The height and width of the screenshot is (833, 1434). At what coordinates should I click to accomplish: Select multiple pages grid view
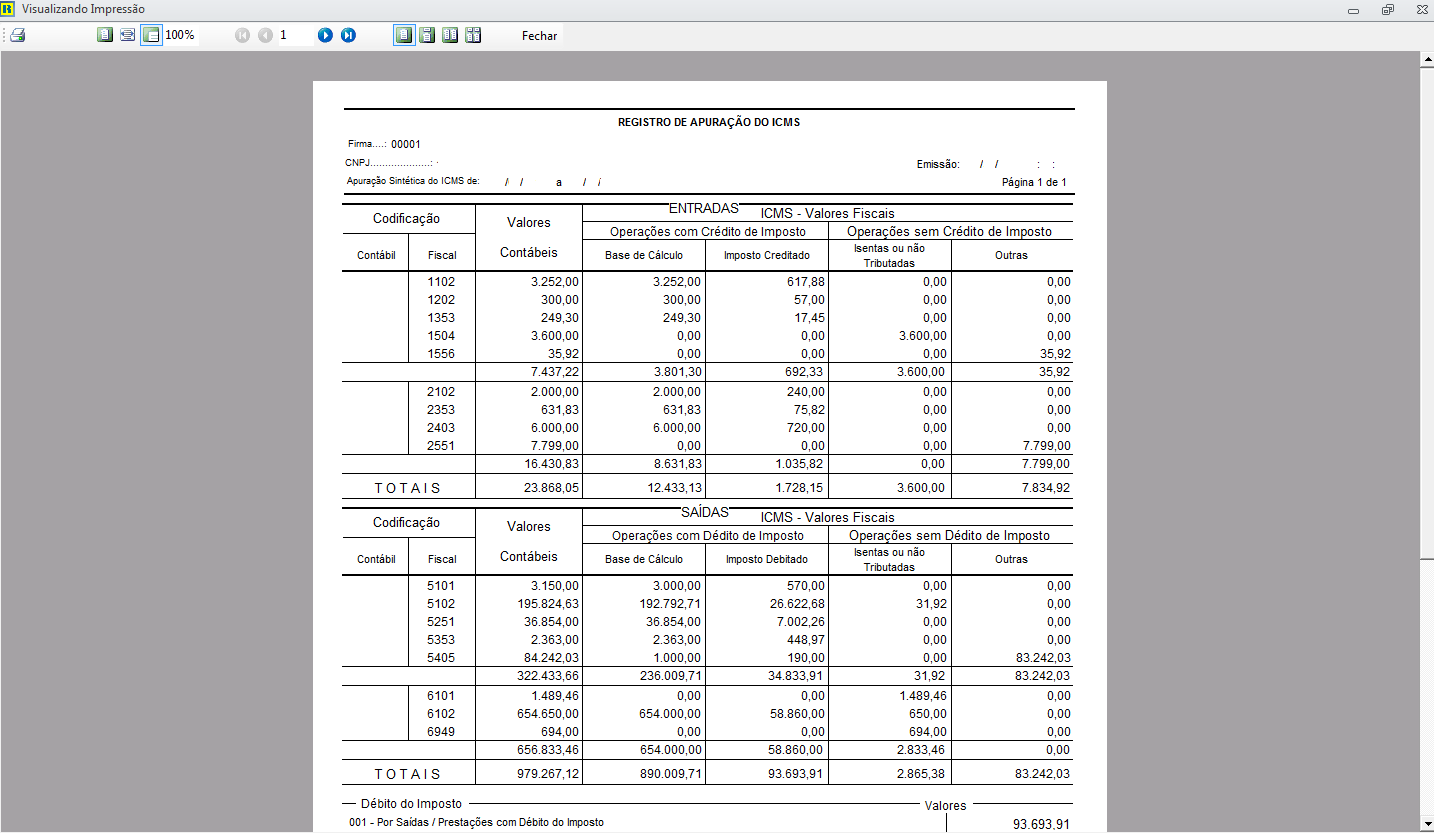pyautogui.click(x=473, y=35)
